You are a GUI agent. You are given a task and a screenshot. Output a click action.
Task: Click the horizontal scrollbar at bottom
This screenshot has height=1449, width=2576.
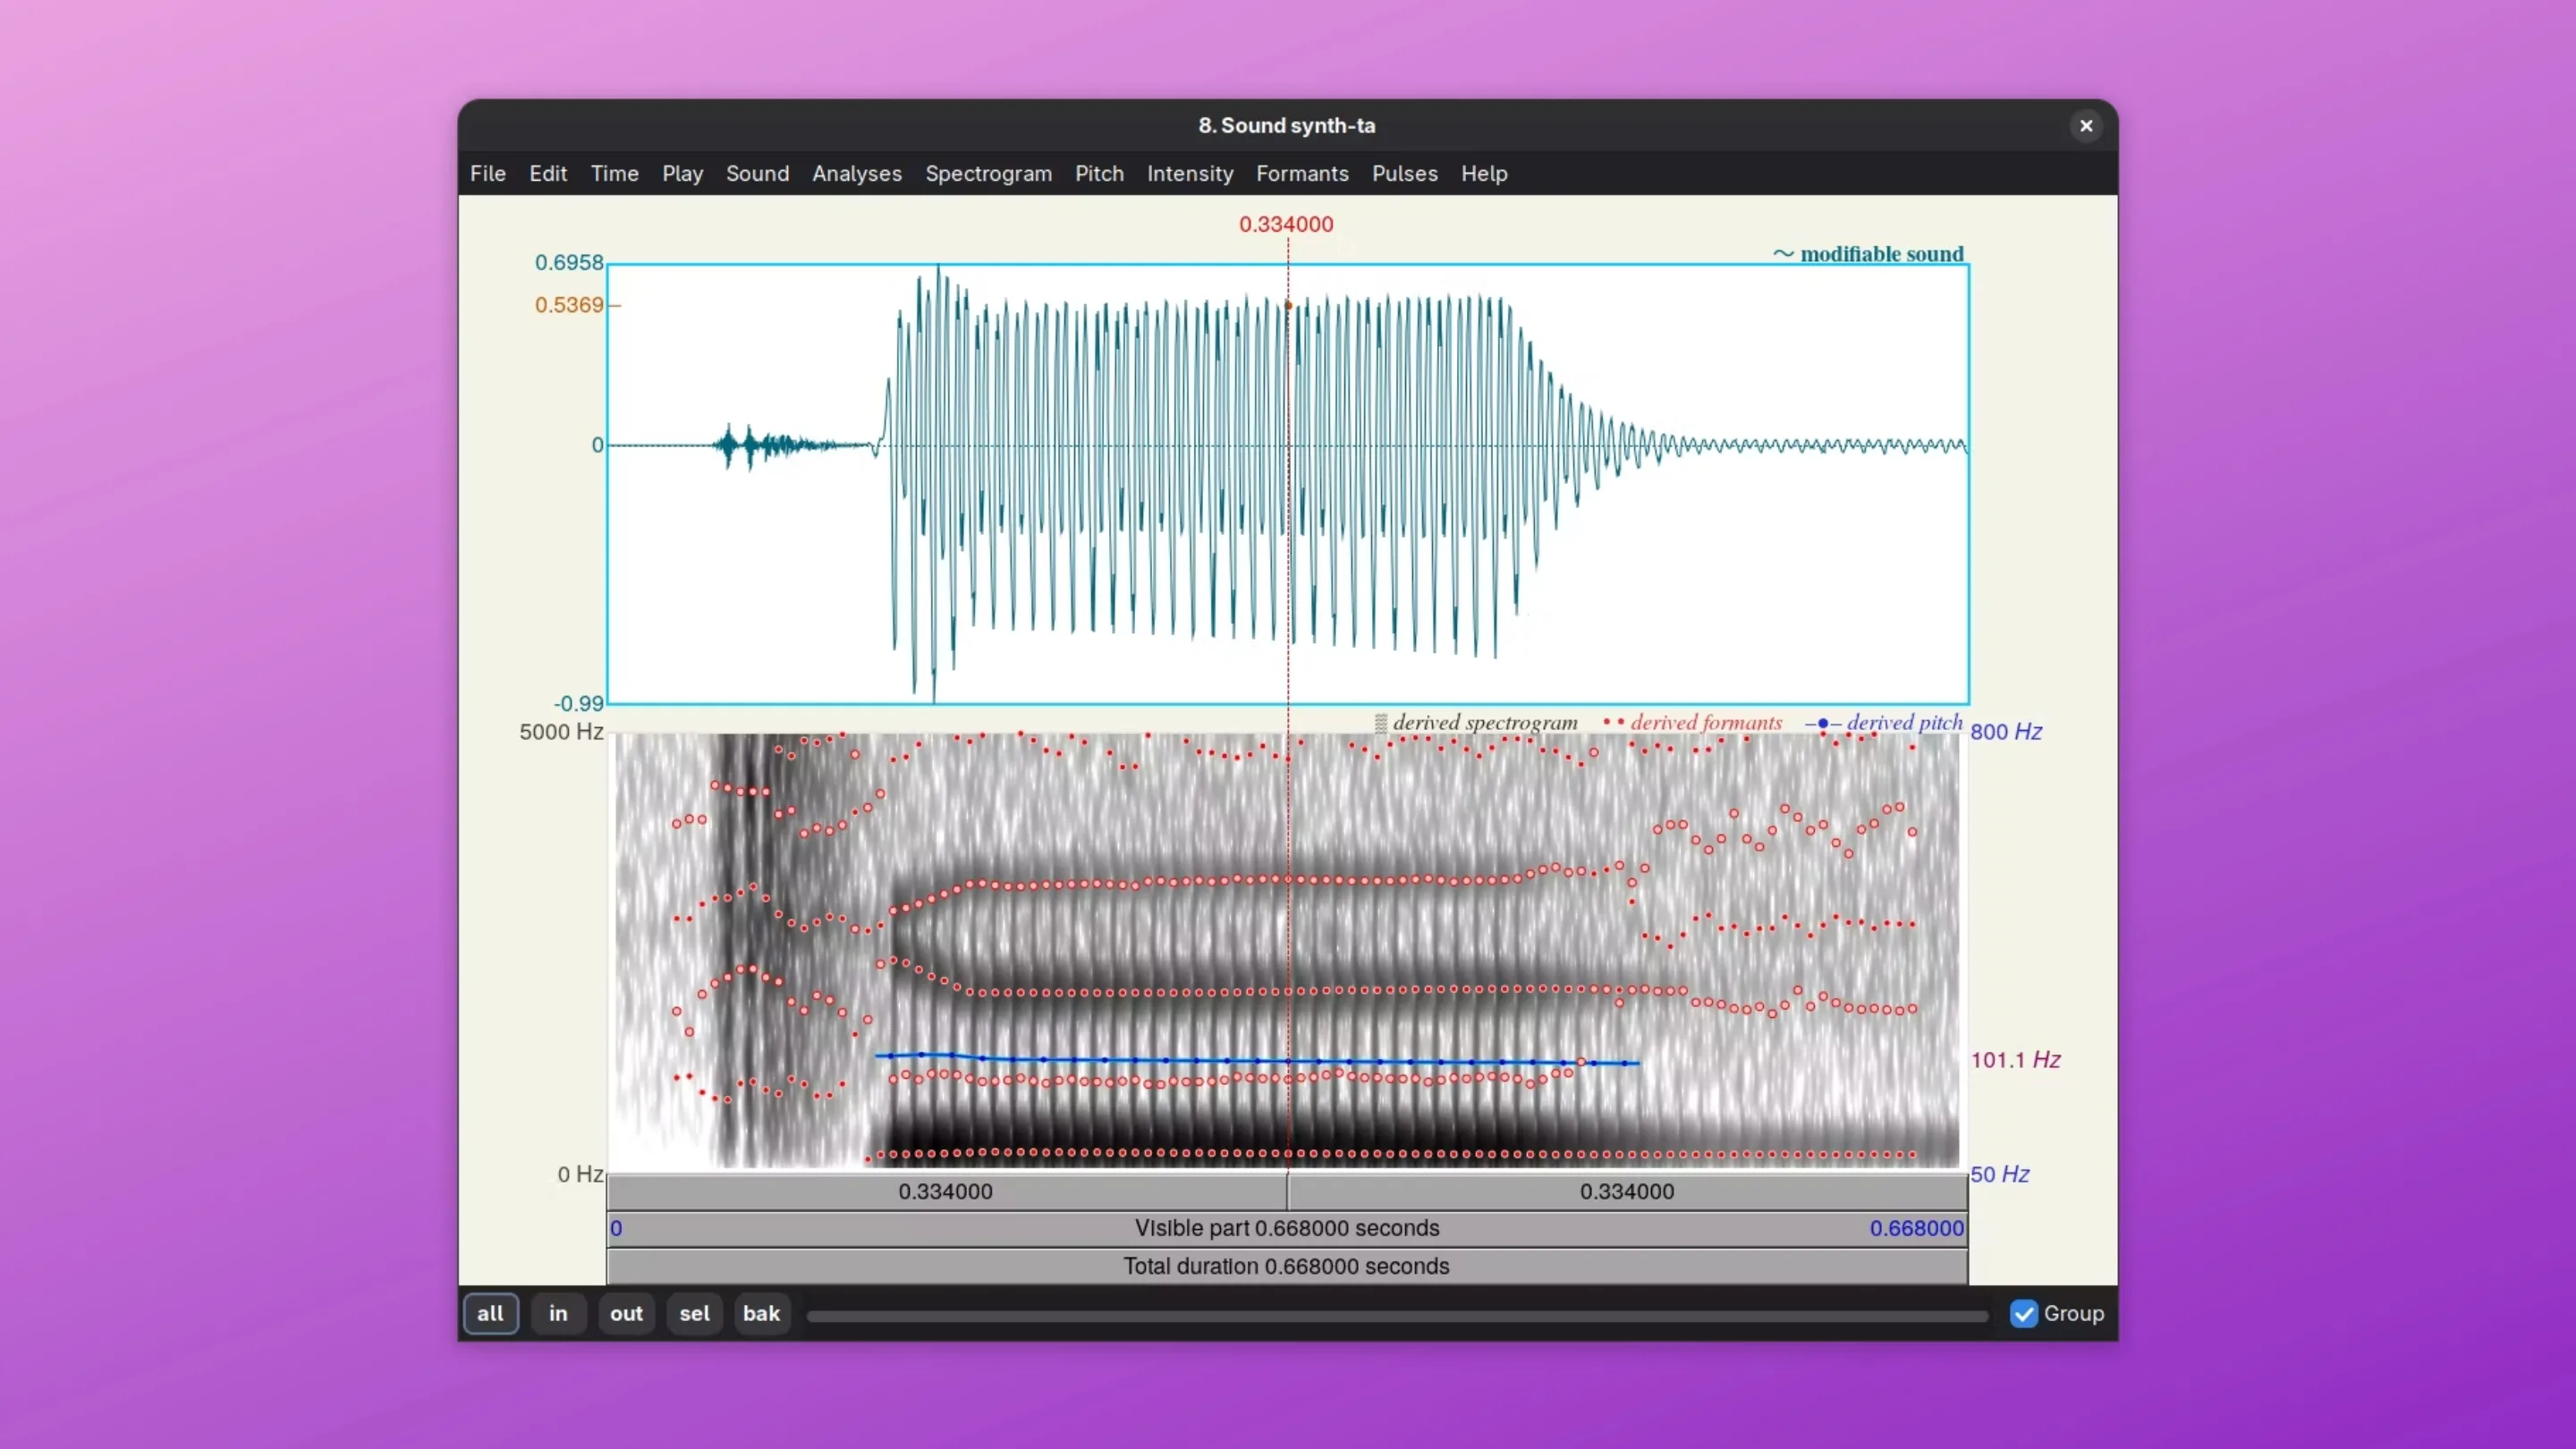coord(1397,1315)
